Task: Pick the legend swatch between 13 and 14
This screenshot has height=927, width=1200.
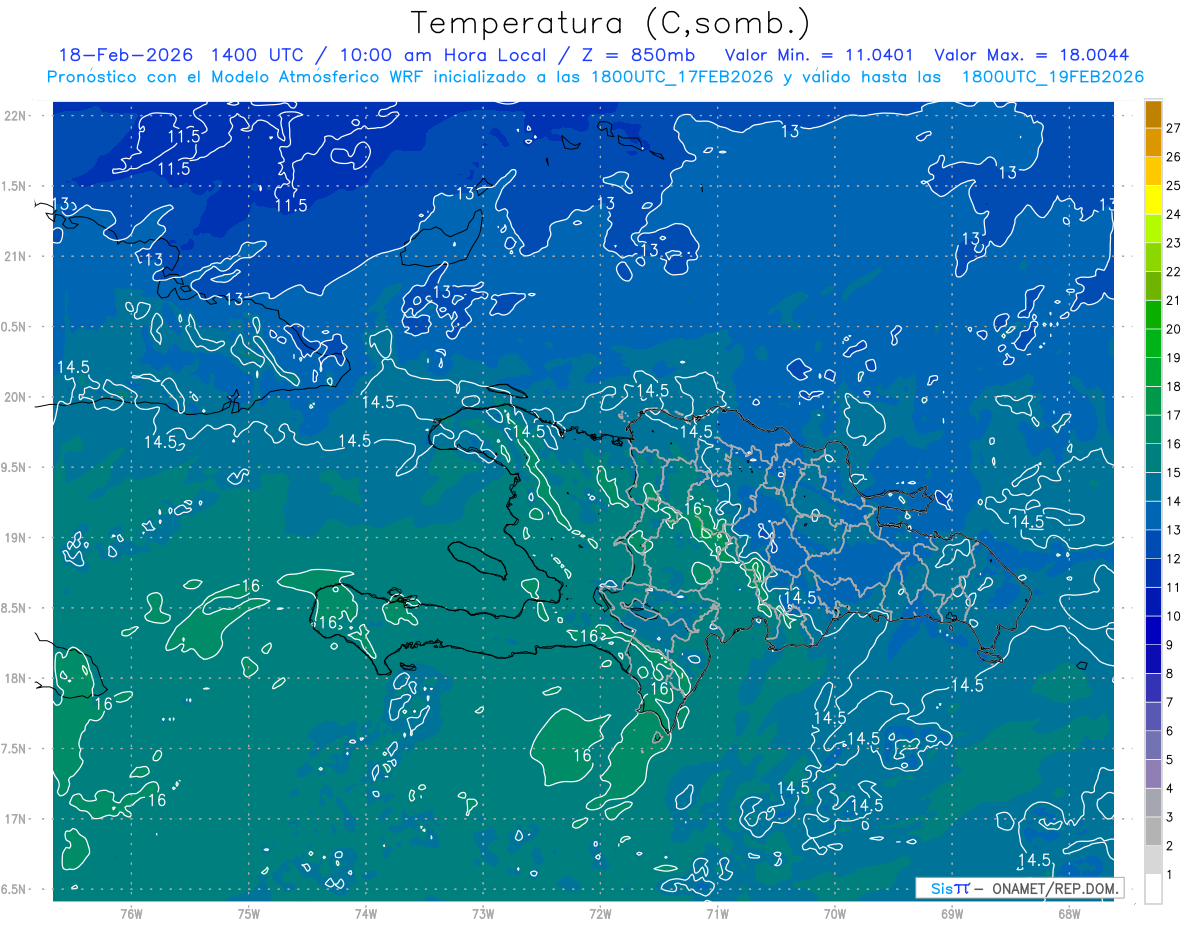Action: [x=1153, y=515]
